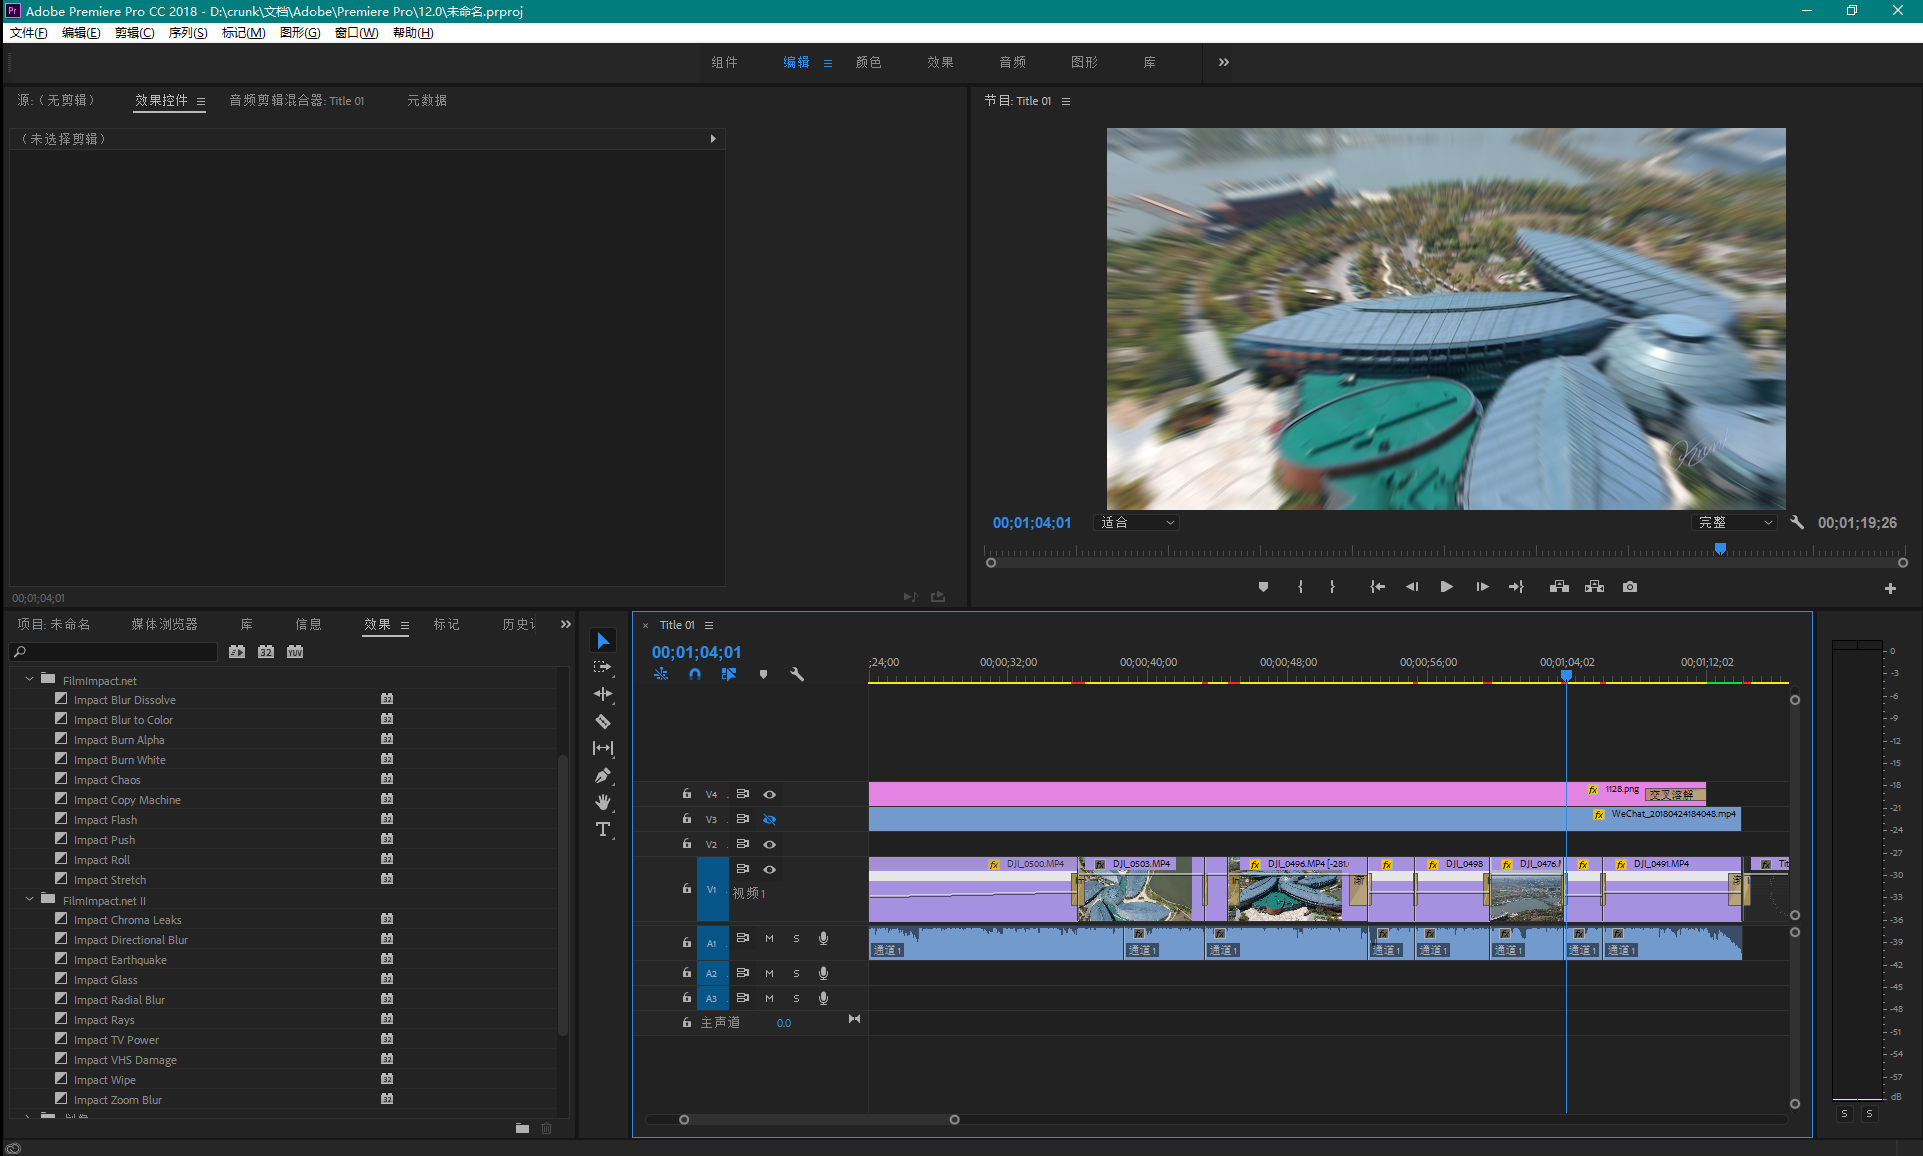Open the 序列 menu

click(x=187, y=33)
